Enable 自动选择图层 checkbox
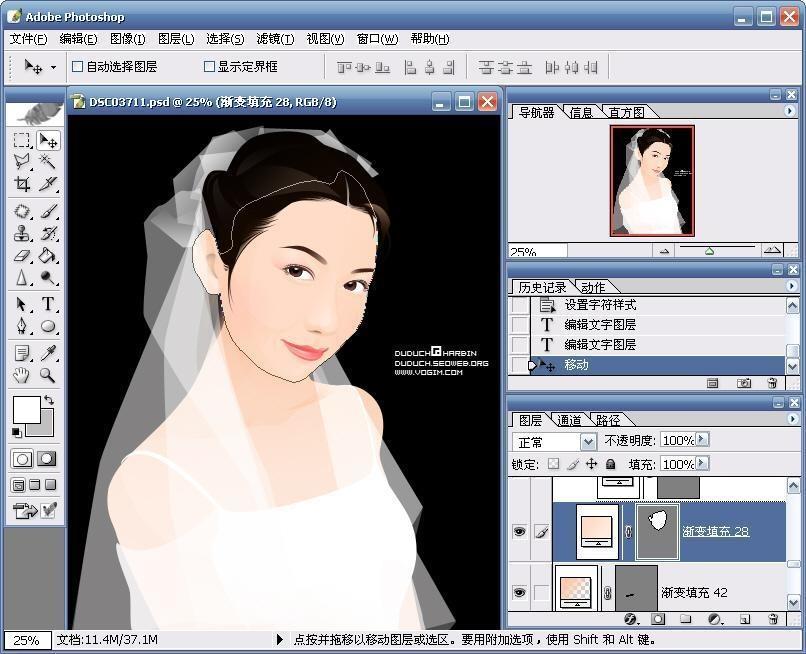Image resolution: width=806 pixels, height=654 pixels. pos(77,67)
